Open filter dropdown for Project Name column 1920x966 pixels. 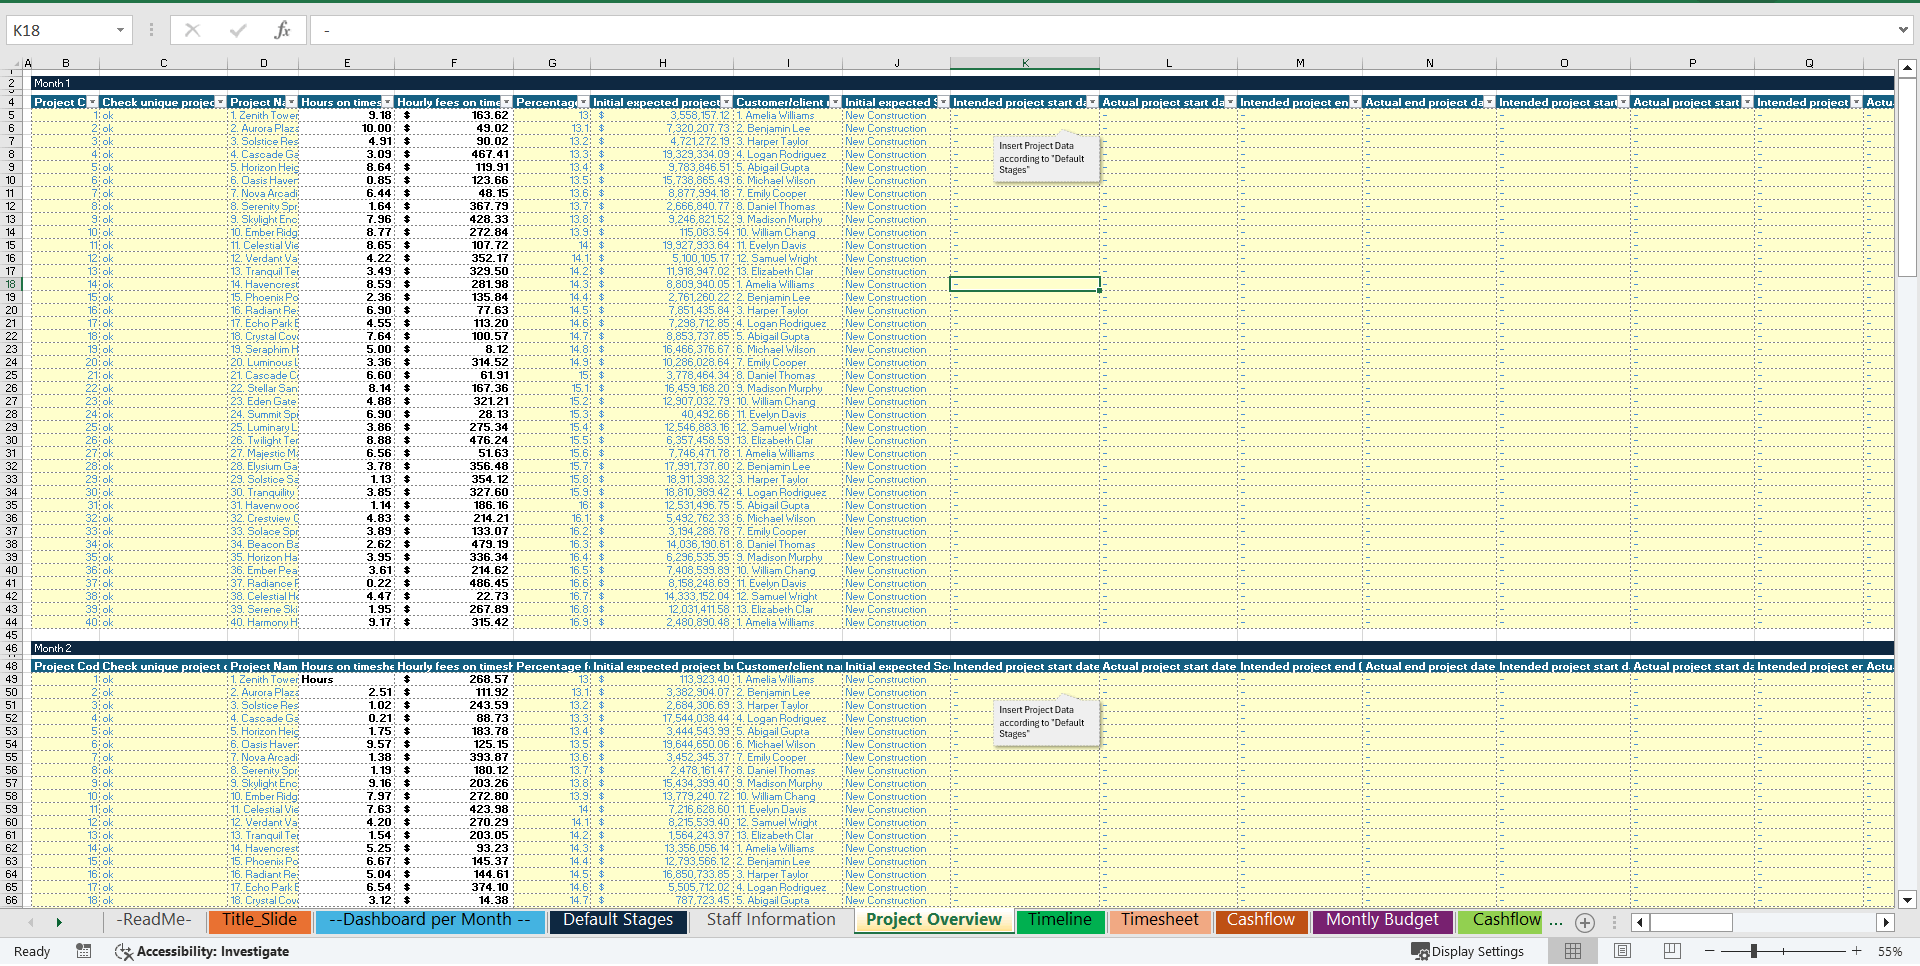(291, 102)
